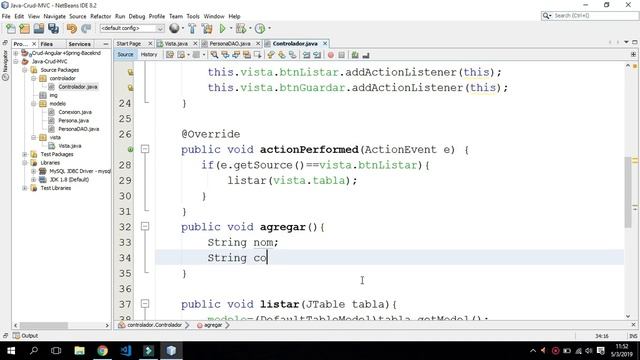
Task: Select Vista.java in the Projects tree
Action: click(70, 146)
